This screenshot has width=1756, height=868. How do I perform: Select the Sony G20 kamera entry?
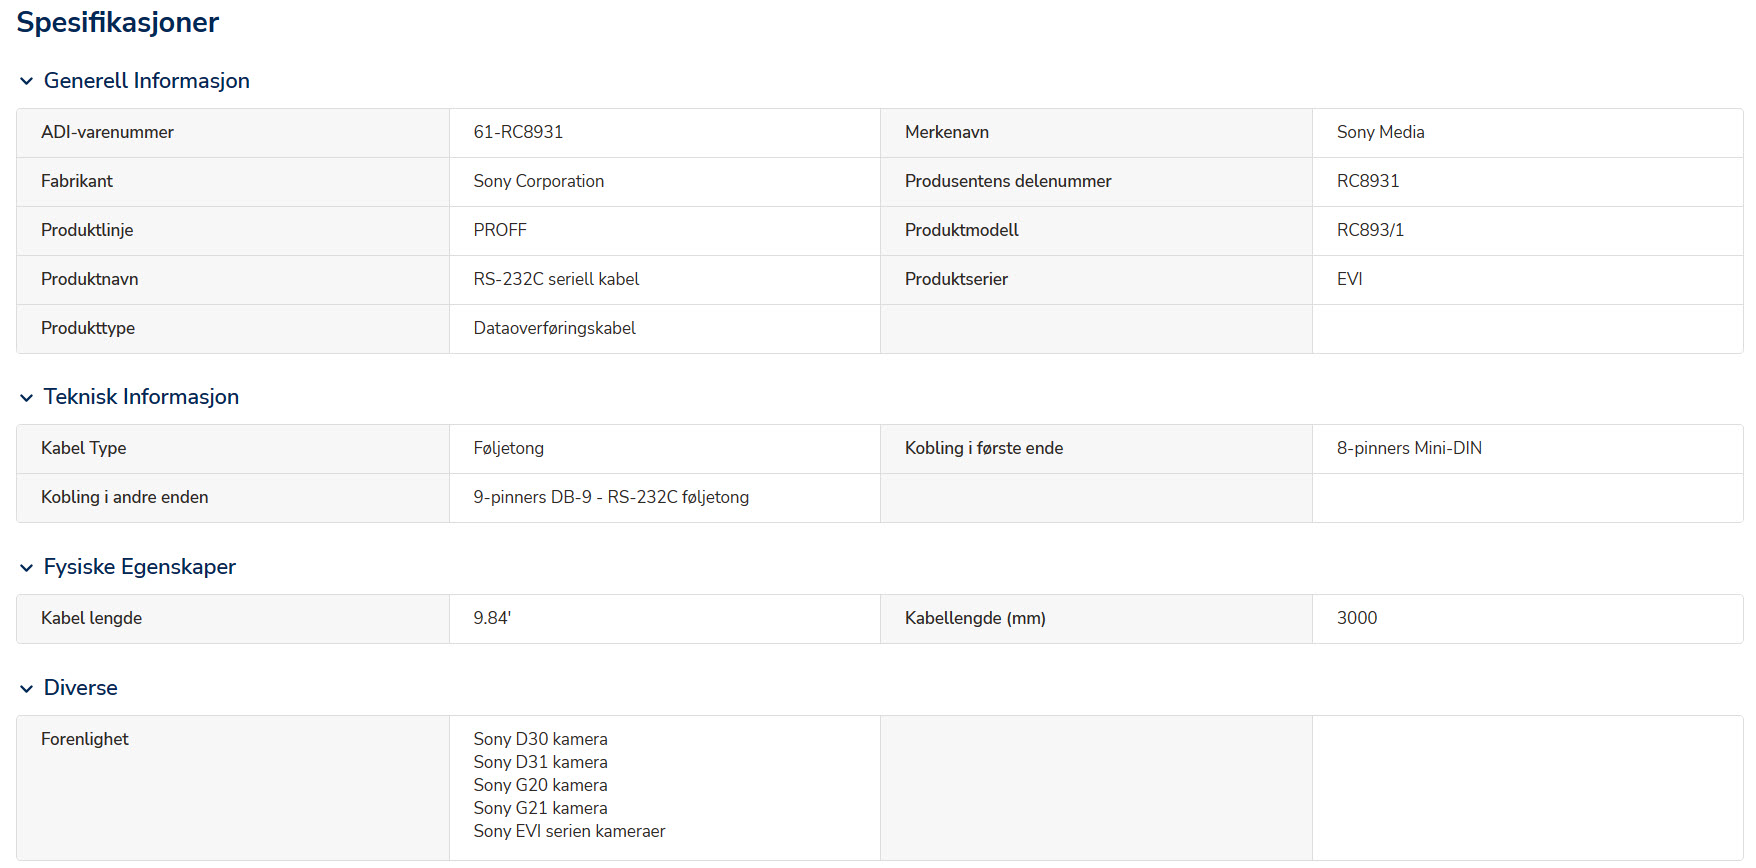tap(541, 785)
